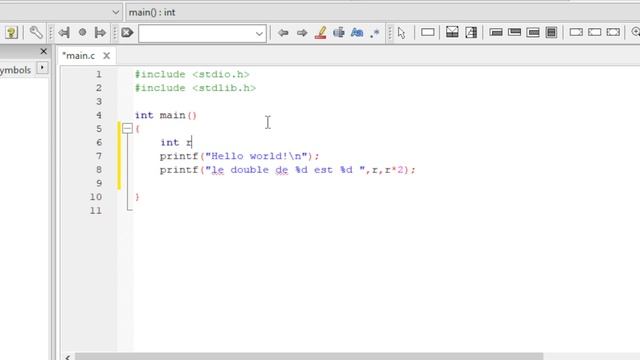Click the 'int main()' declaration
The width and height of the screenshot is (640, 360).
click(x=166, y=115)
